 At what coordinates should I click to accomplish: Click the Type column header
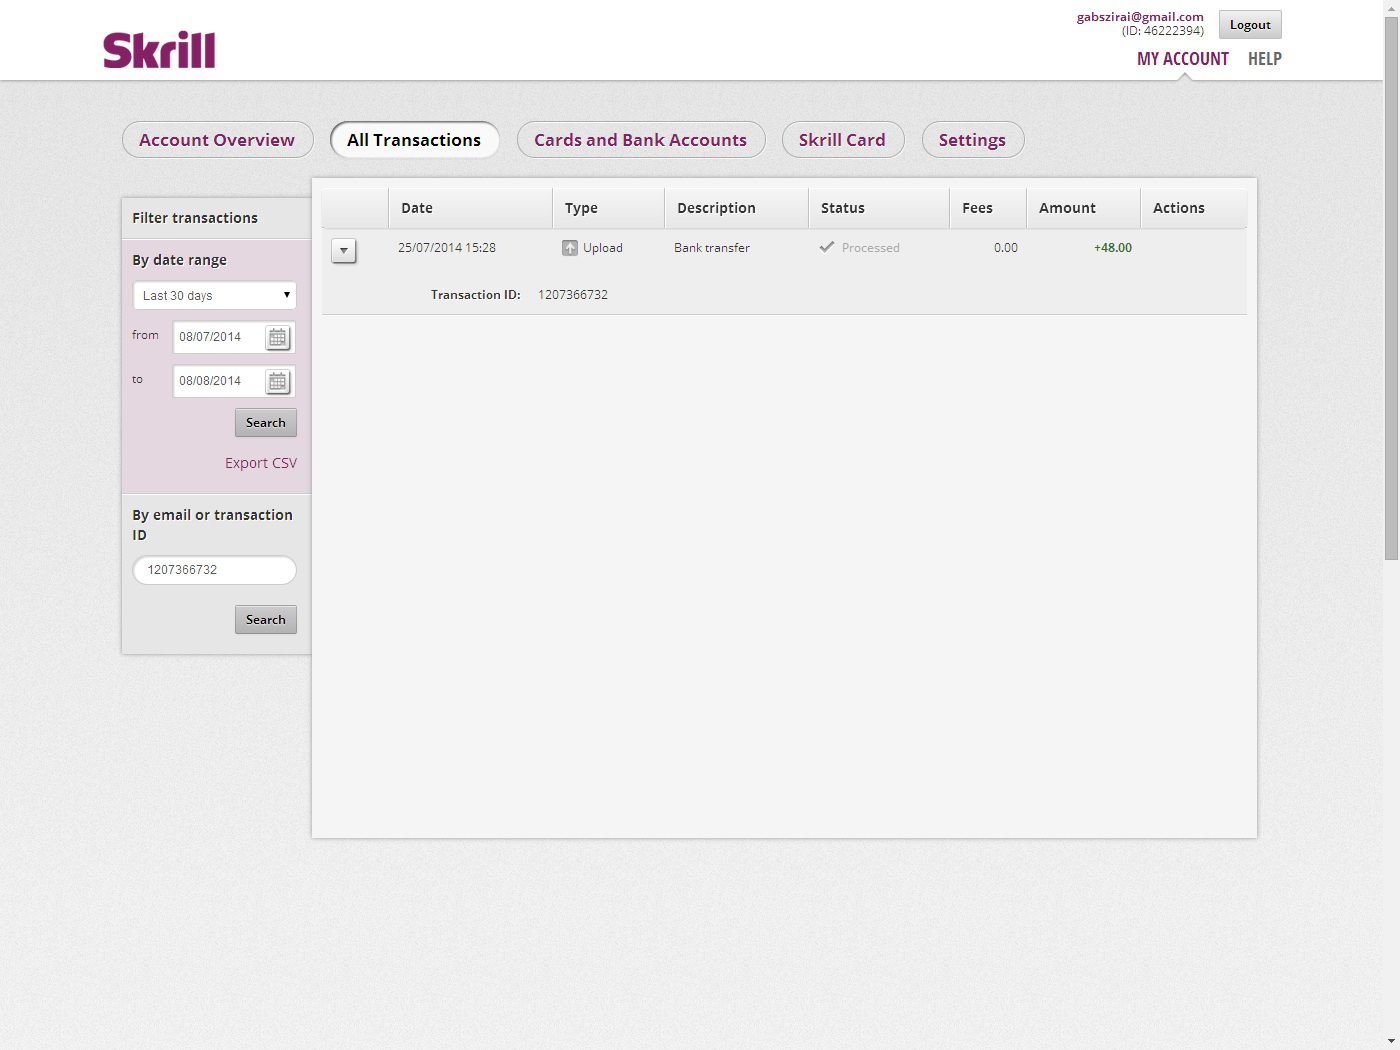coord(608,208)
